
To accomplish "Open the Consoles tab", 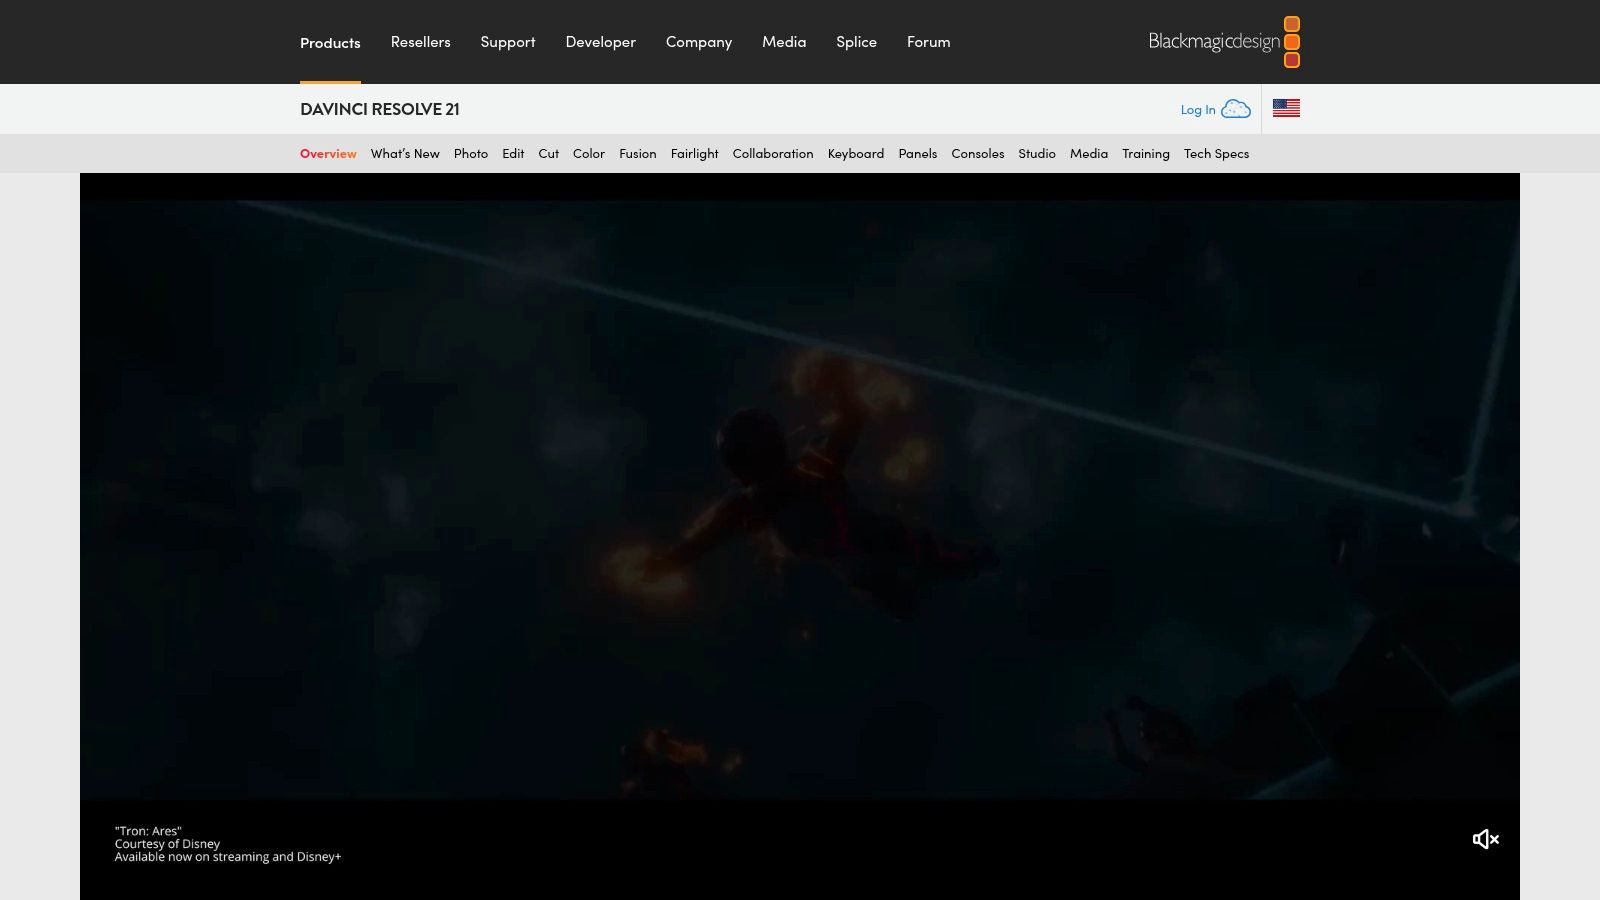I will (978, 154).
